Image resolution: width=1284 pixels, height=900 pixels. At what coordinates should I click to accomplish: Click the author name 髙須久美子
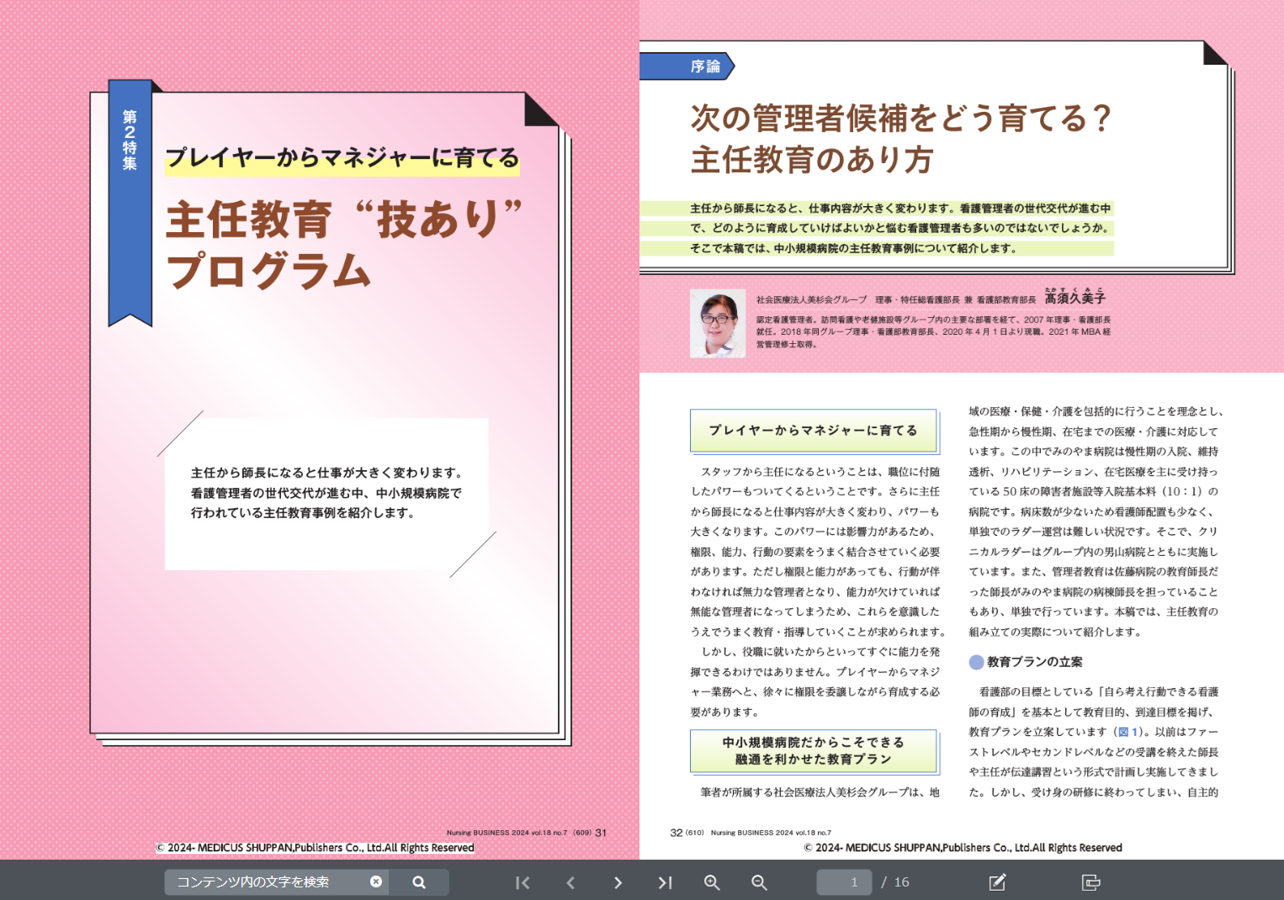[1075, 300]
